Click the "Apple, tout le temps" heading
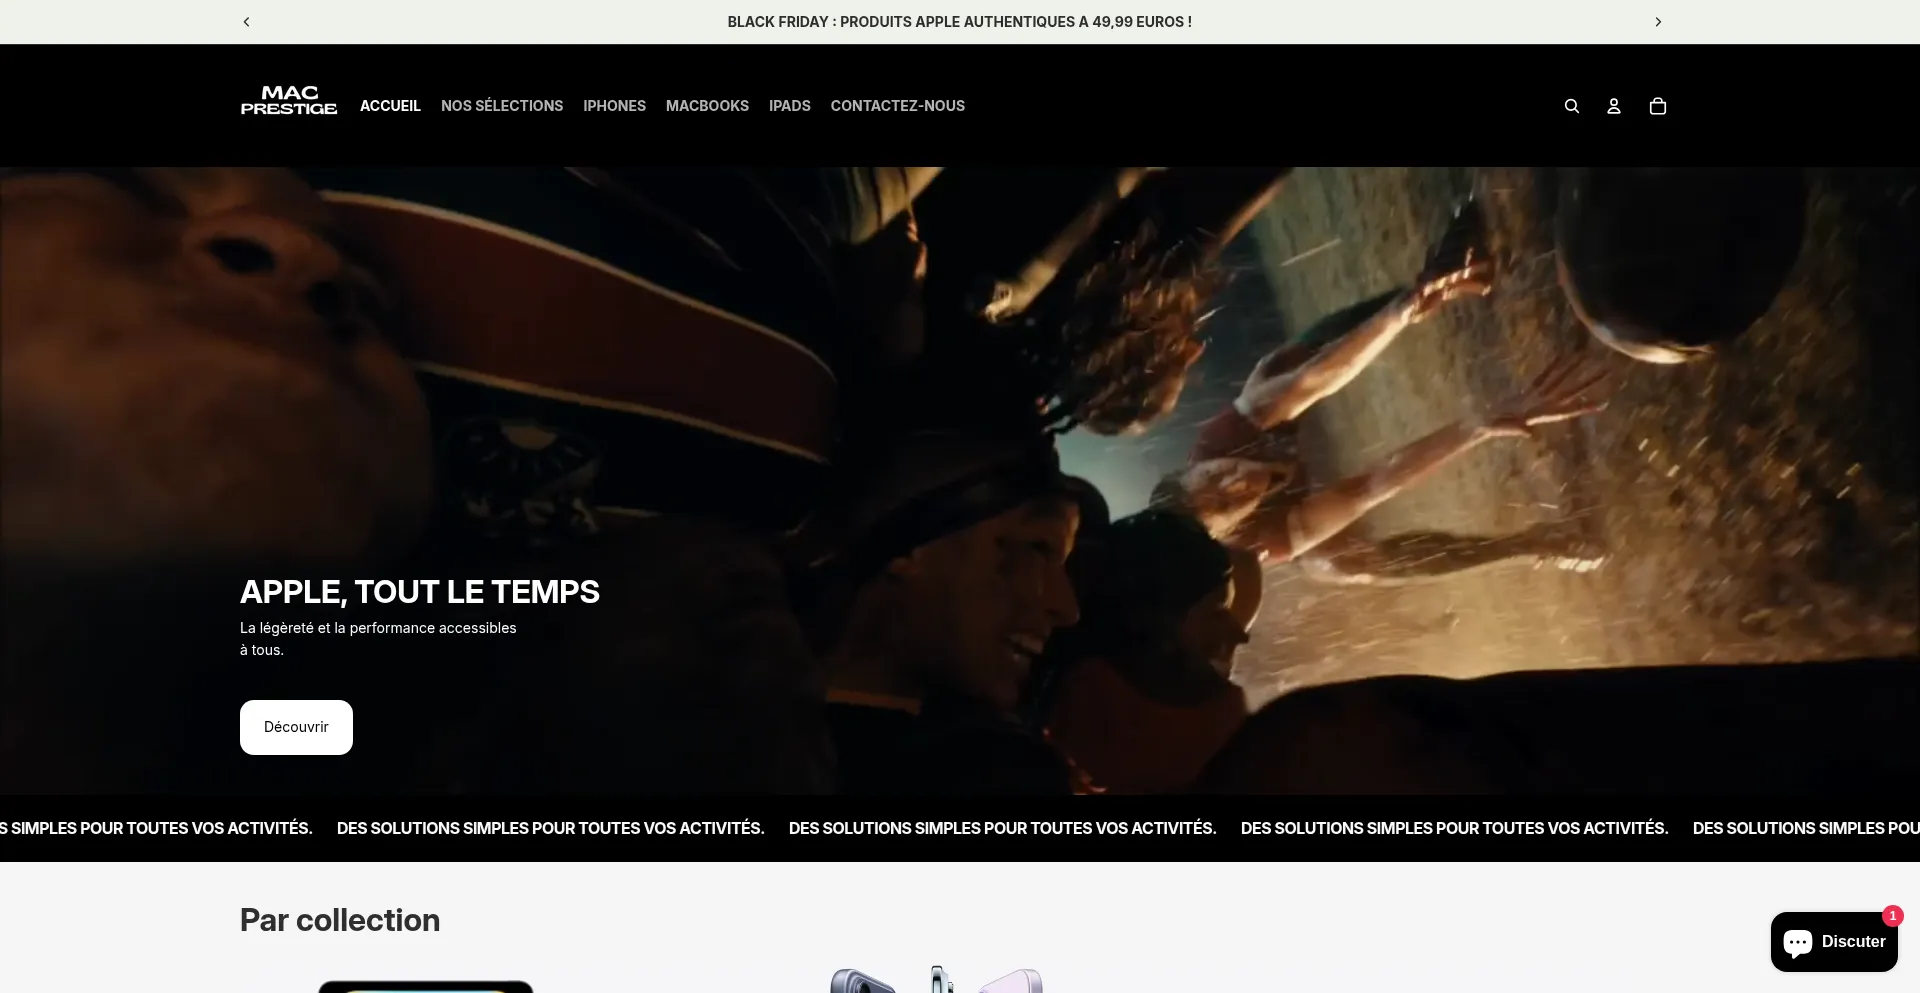 click(x=419, y=592)
